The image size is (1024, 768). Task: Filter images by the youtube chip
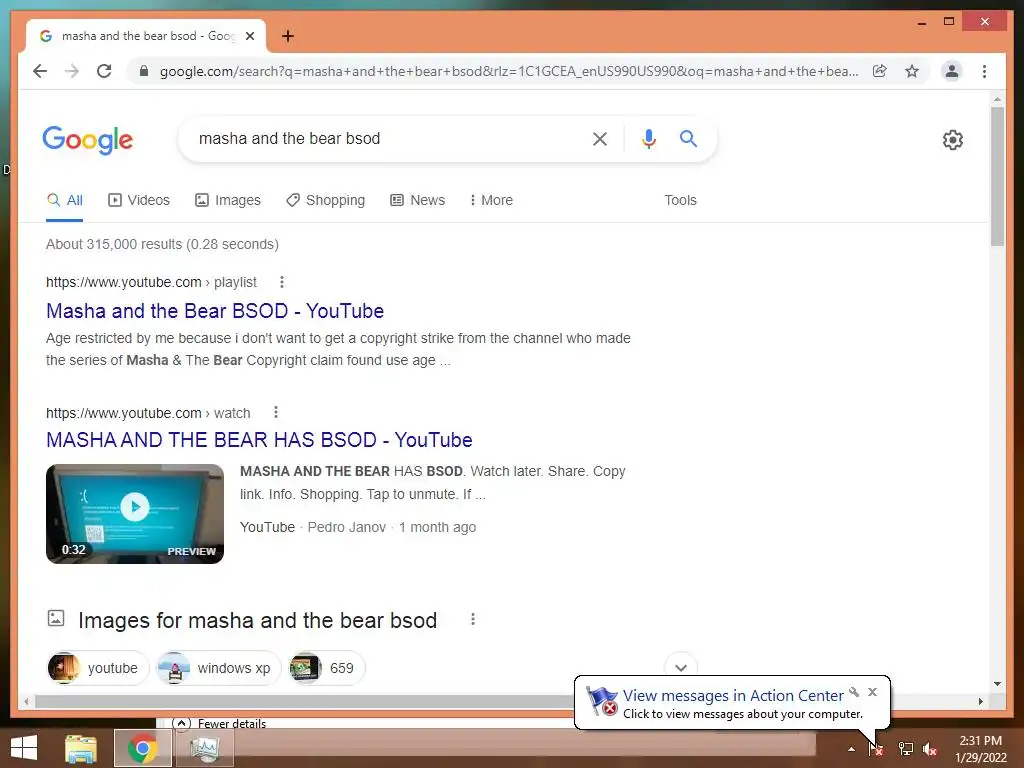click(x=97, y=668)
